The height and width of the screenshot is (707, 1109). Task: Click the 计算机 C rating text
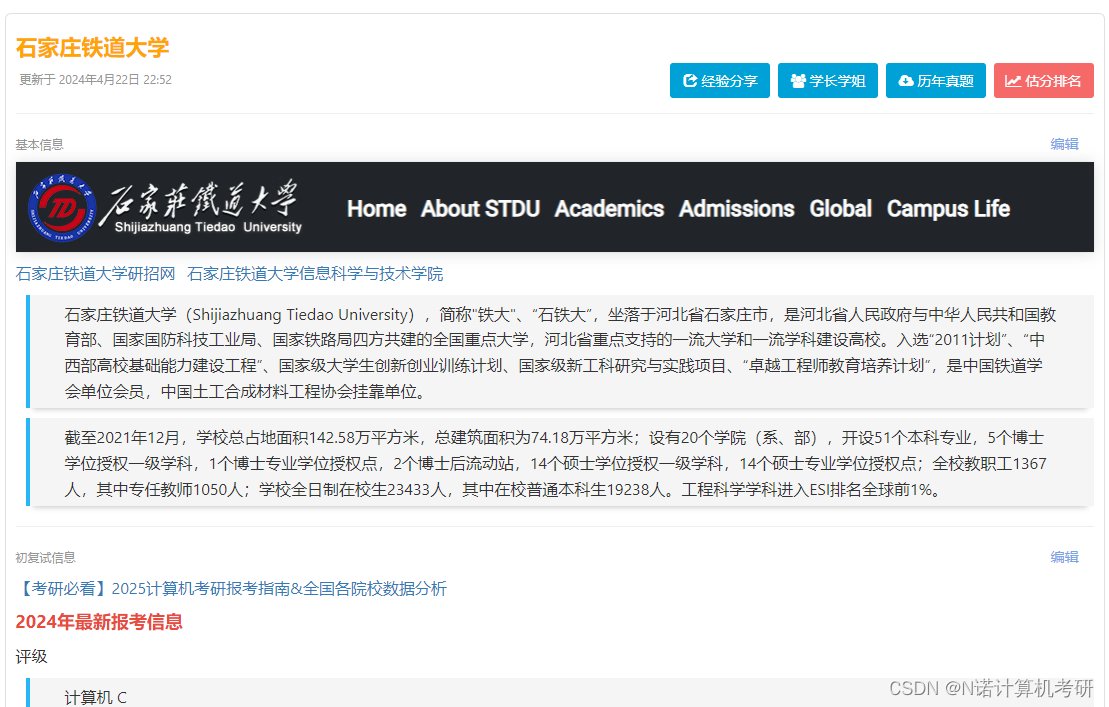coord(95,697)
